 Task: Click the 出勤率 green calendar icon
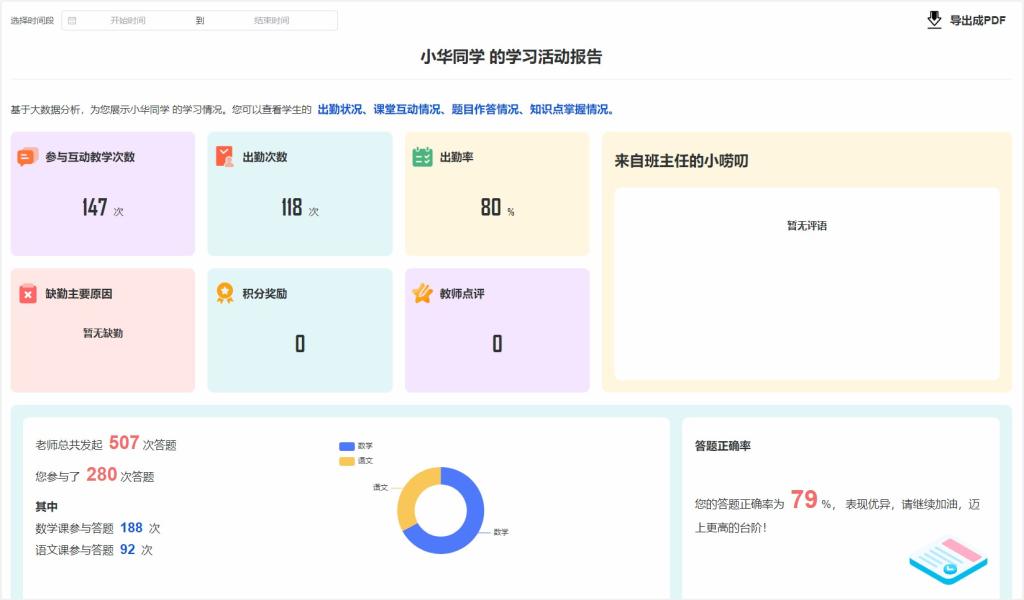coord(422,157)
